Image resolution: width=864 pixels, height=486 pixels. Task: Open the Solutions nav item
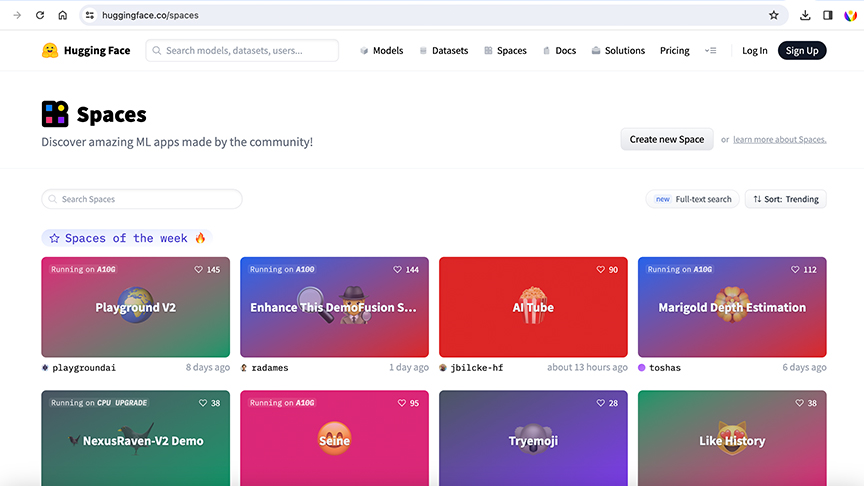pyautogui.click(x=618, y=51)
